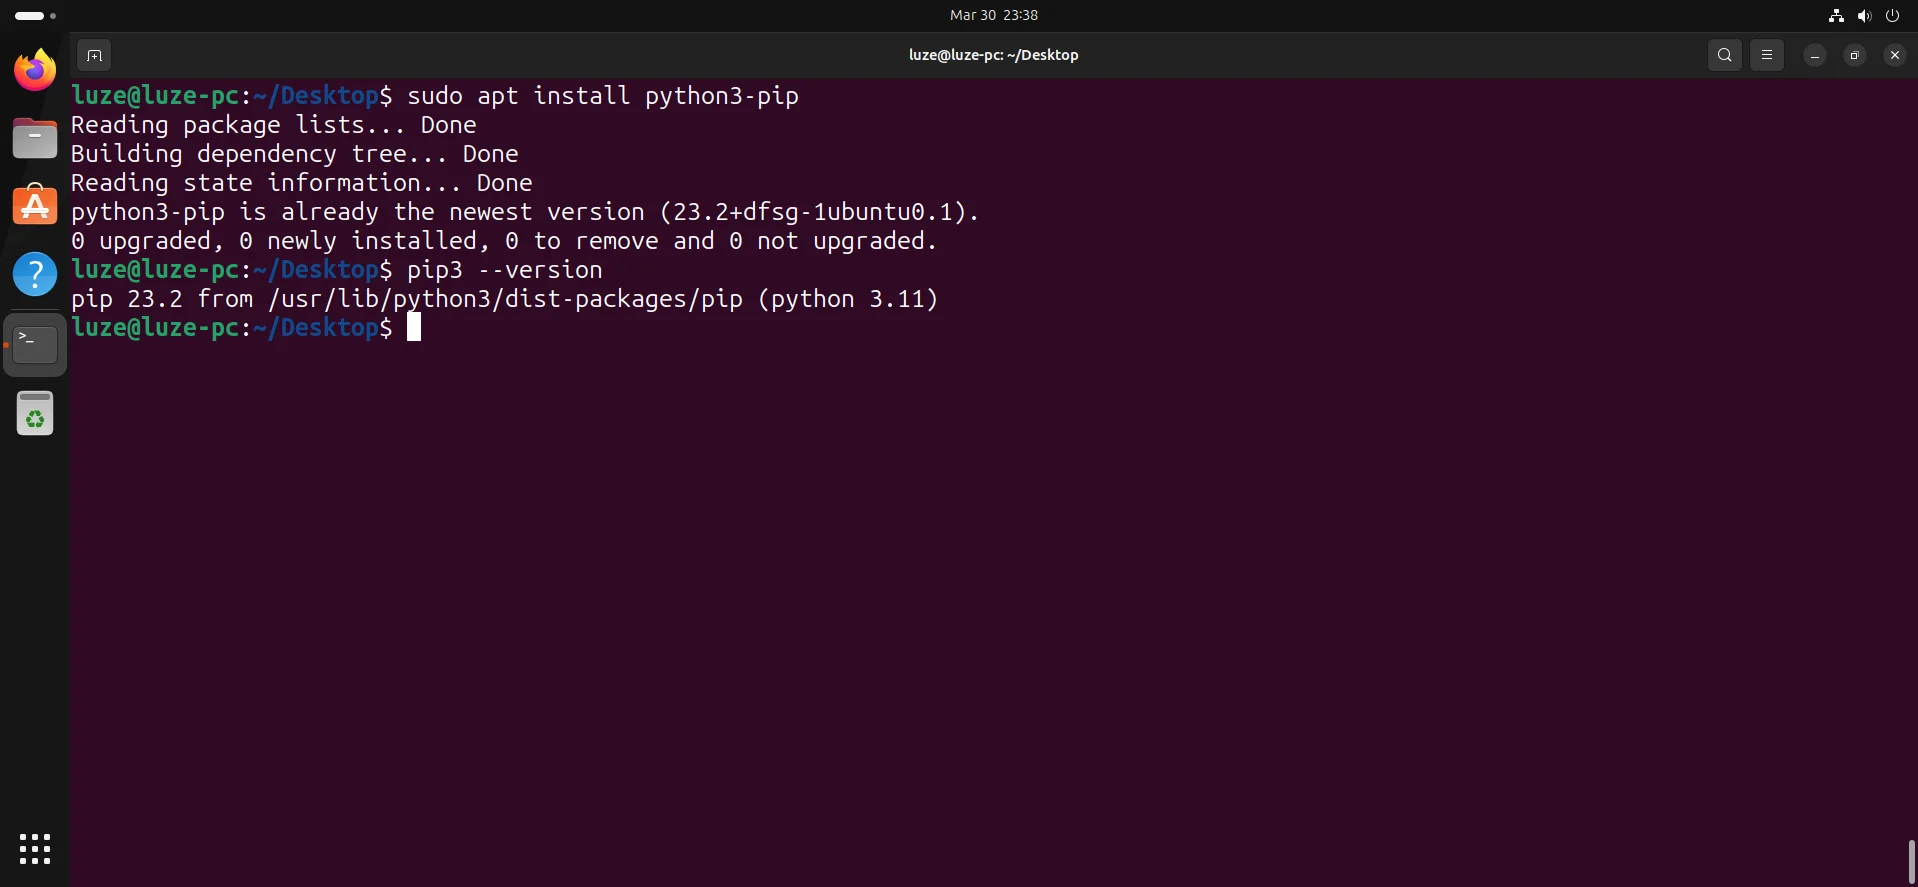
Task: Restore the terminal window size
Action: click(1854, 55)
